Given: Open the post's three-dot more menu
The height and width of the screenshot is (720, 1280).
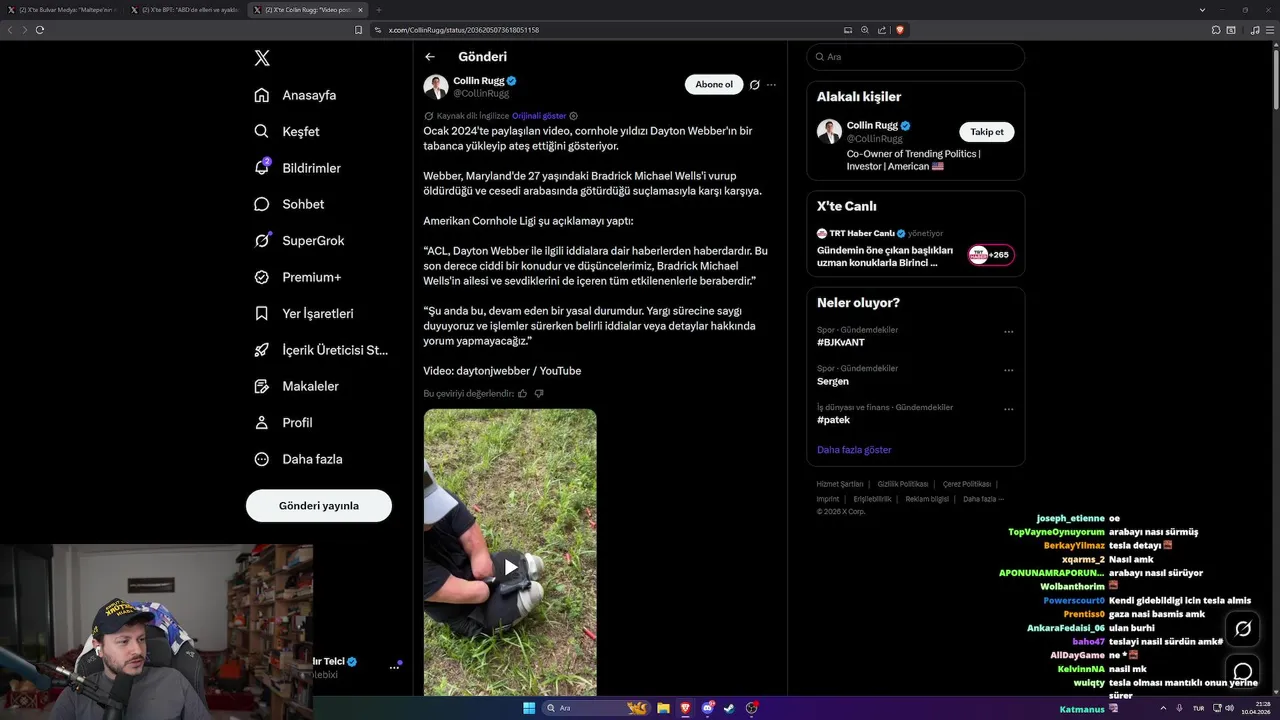Looking at the screenshot, I should pos(771,85).
